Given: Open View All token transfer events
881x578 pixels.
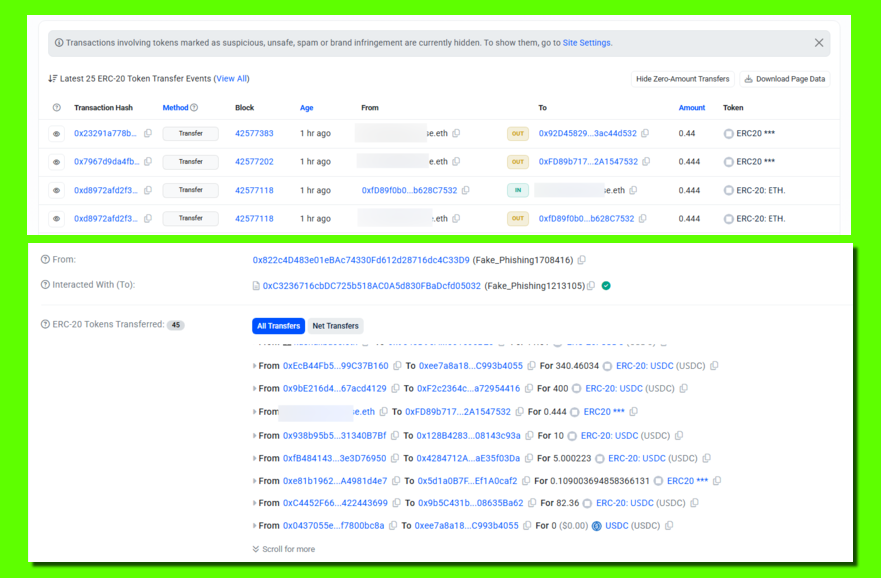Looking at the screenshot, I should 231,79.
